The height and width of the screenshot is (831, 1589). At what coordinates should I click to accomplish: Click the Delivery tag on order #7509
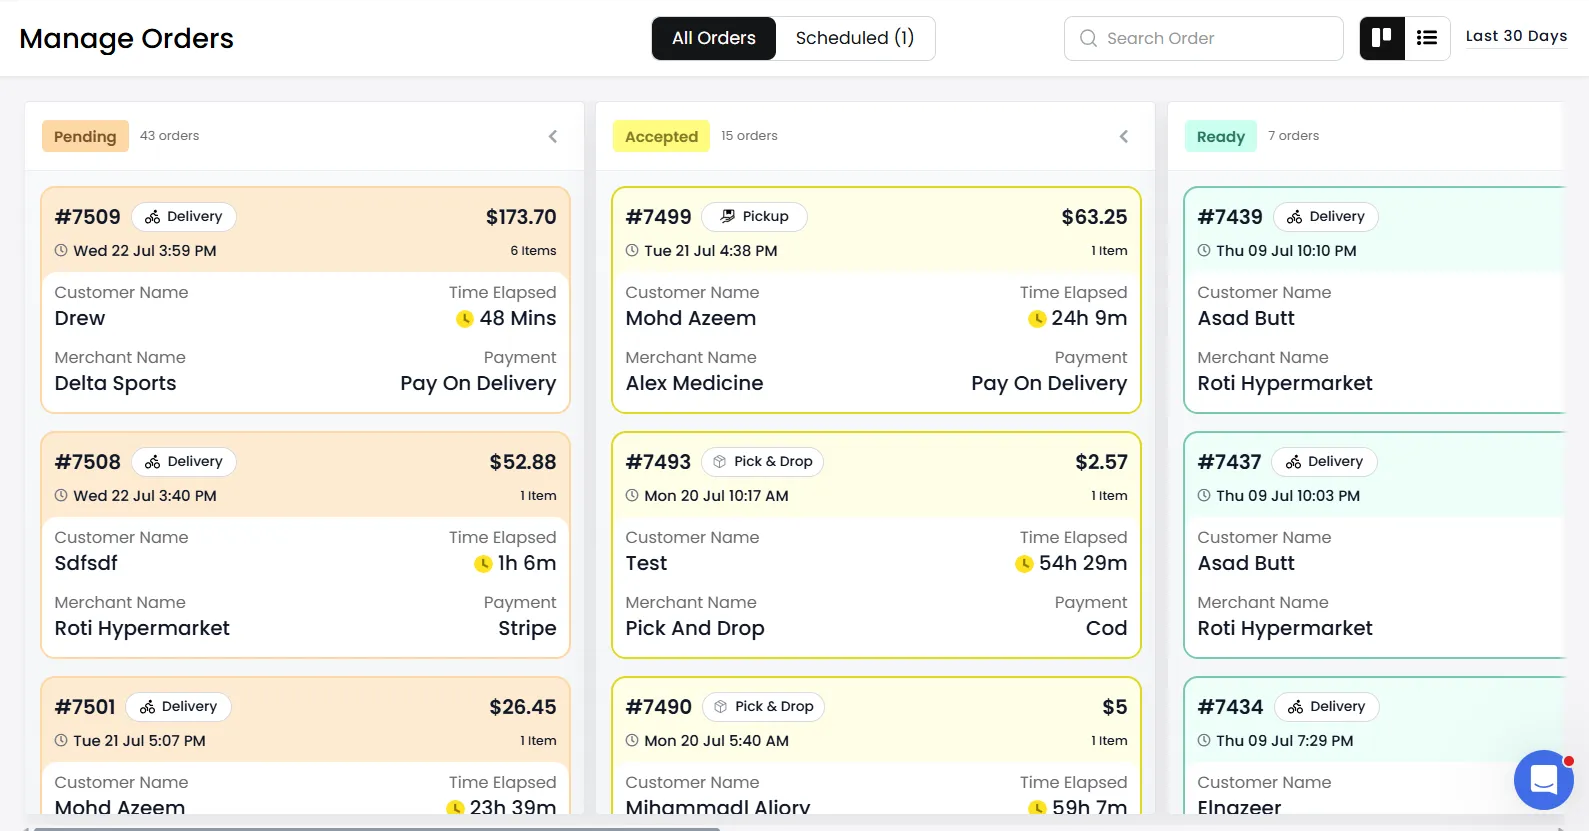[x=184, y=217]
